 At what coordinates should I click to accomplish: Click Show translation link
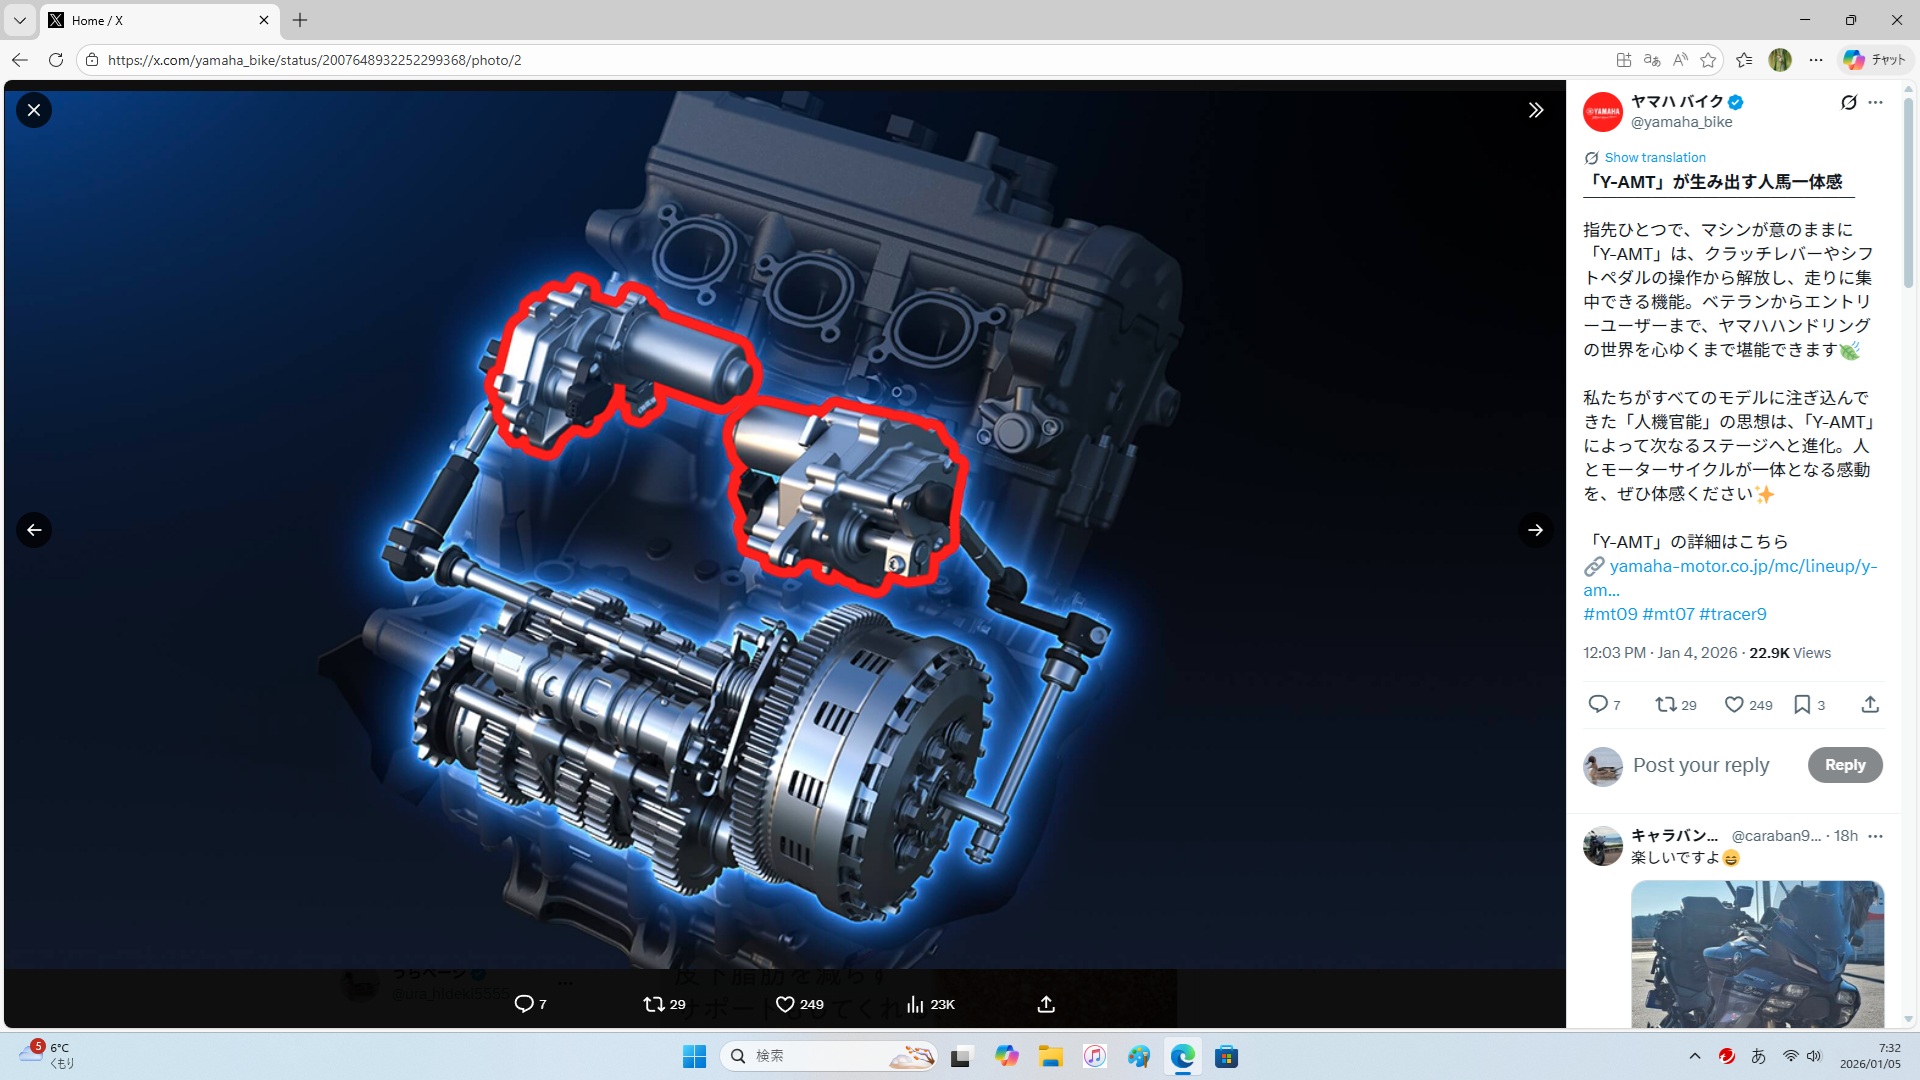click(1655, 158)
